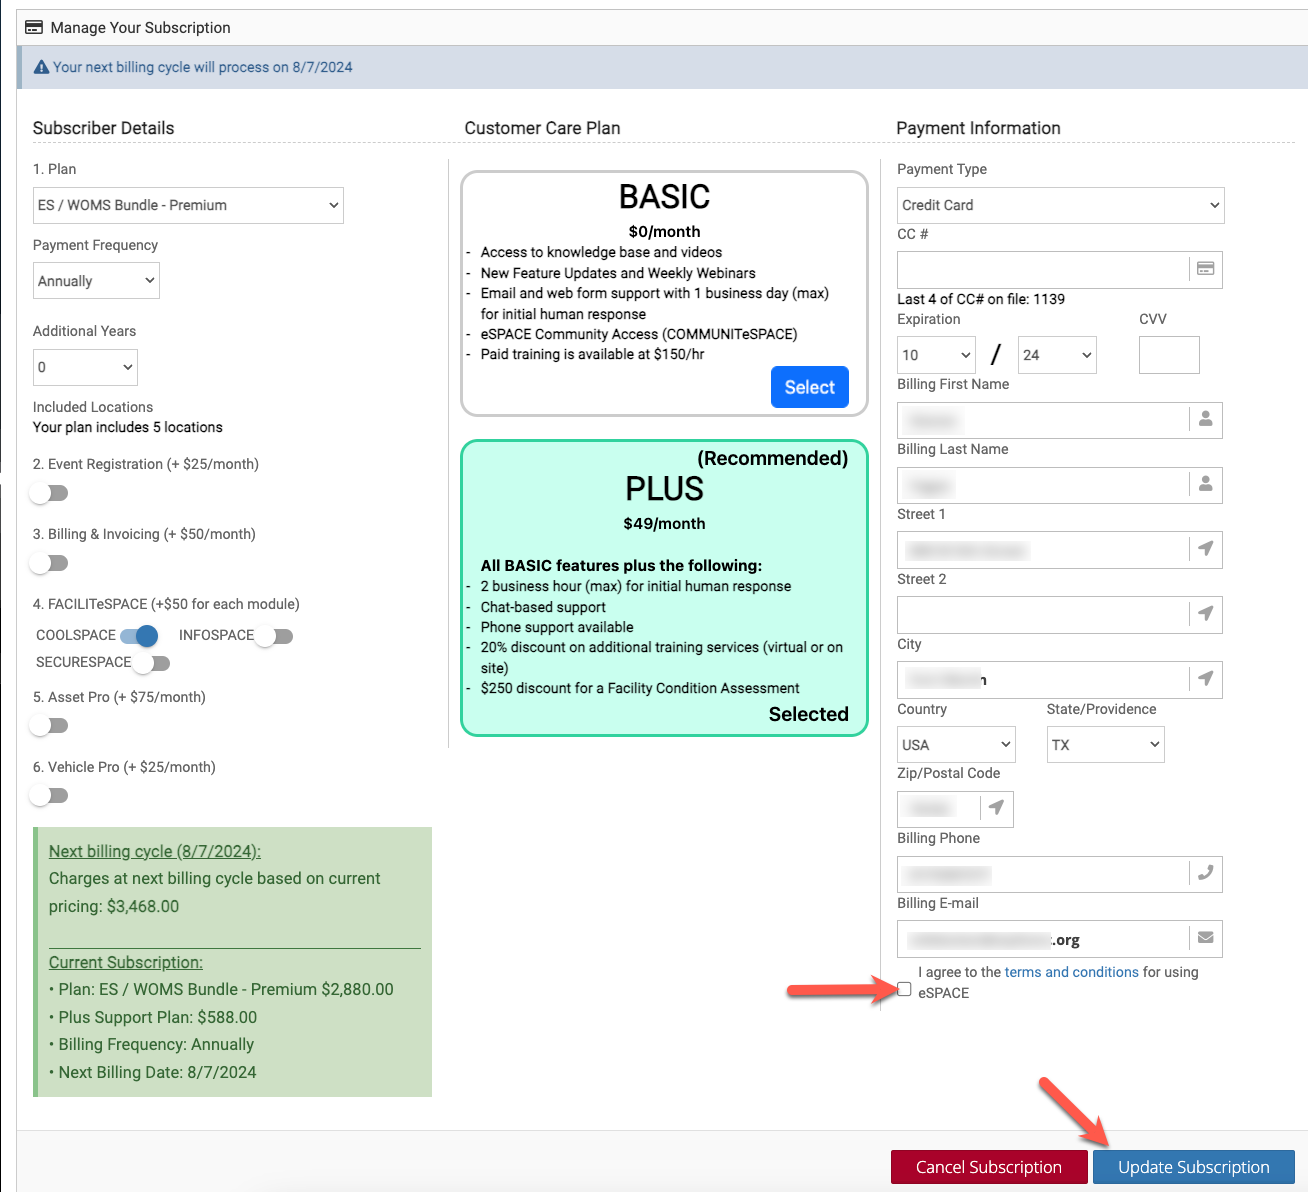The image size is (1308, 1192).
Task: Open the expiration month dropdown showing 10
Action: point(936,355)
